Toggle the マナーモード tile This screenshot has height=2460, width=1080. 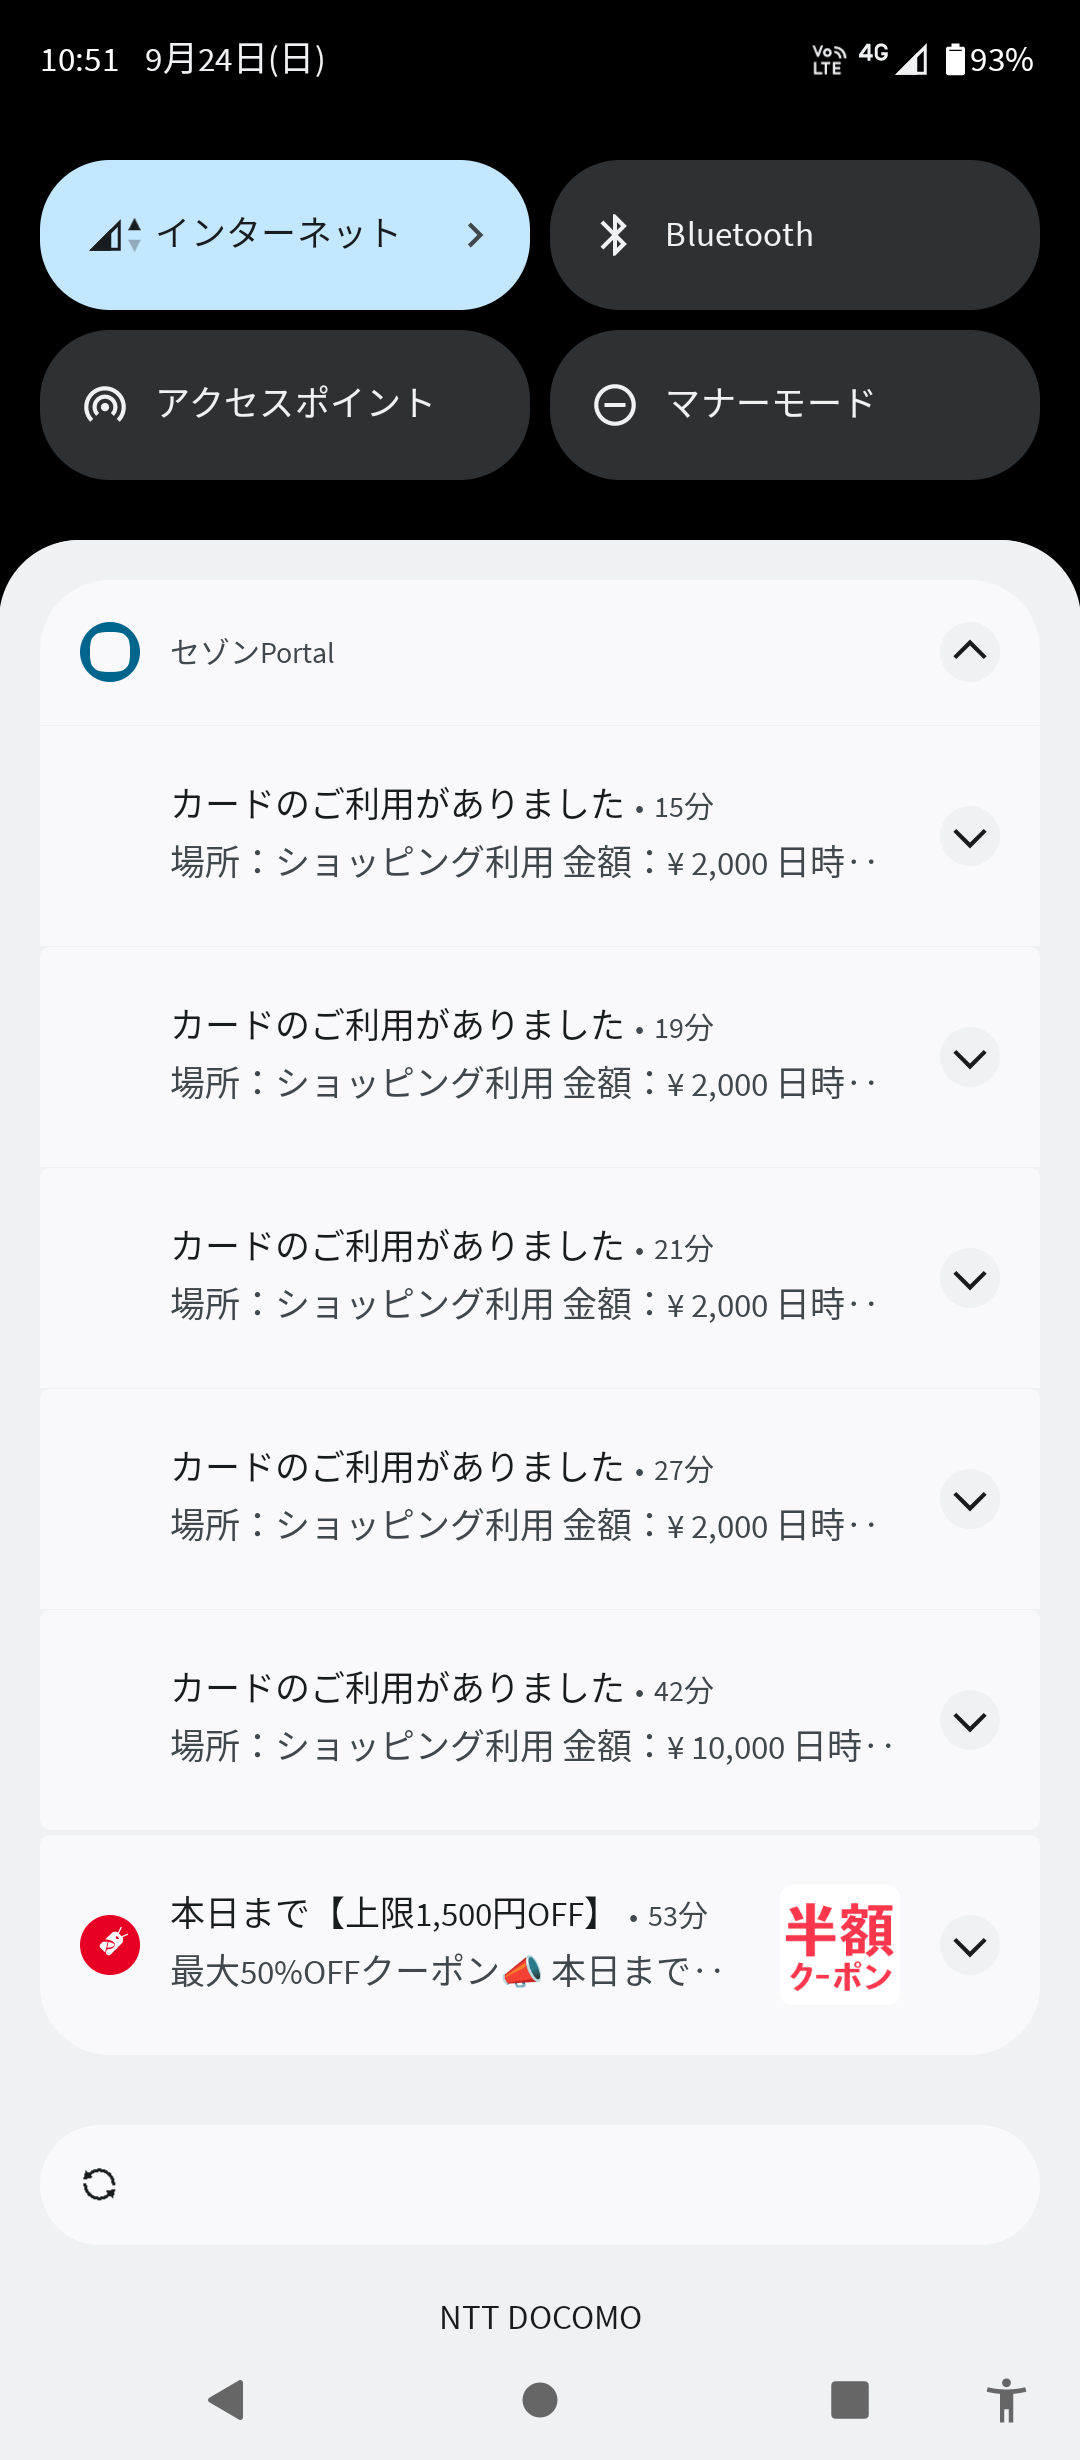click(x=794, y=405)
